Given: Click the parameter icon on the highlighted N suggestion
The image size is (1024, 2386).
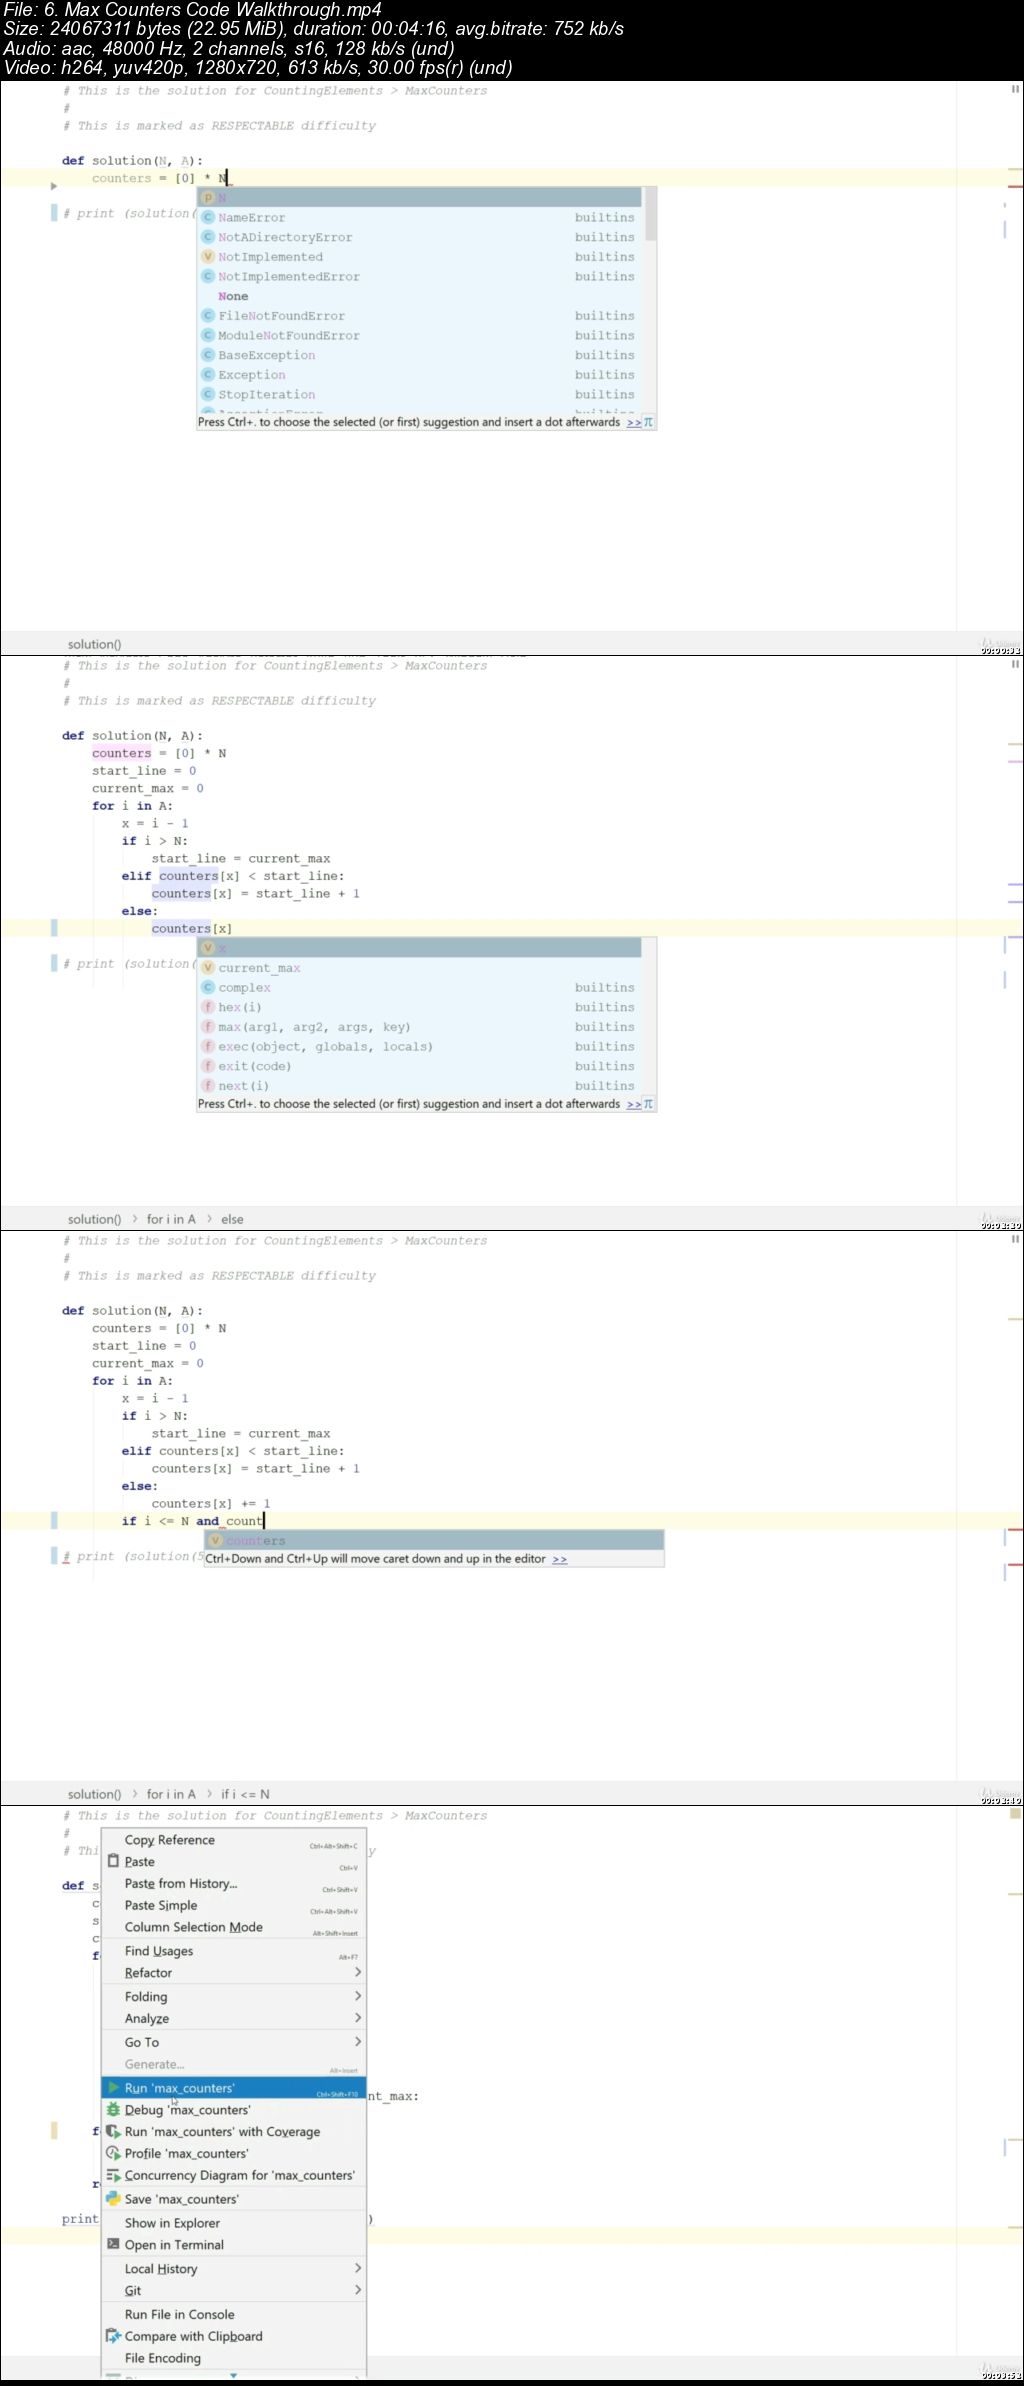Looking at the screenshot, I should pyautogui.click(x=209, y=198).
